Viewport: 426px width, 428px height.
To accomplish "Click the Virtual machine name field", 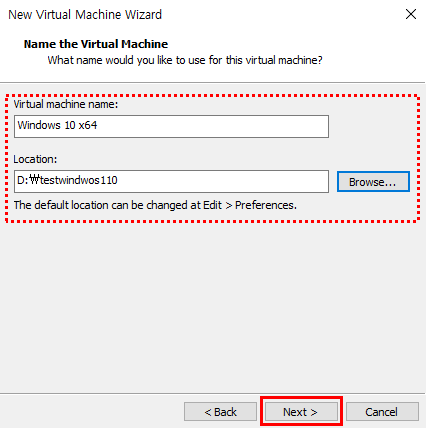I will [x=171, y=126].
